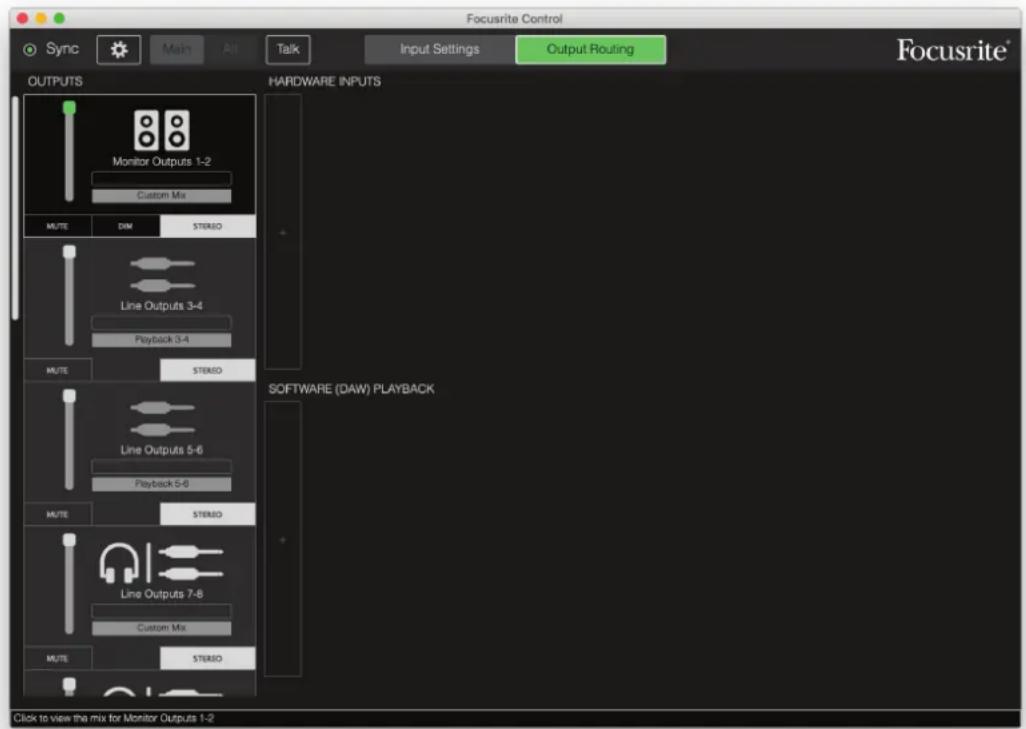Mute Line Outputs 7-8

58,658
